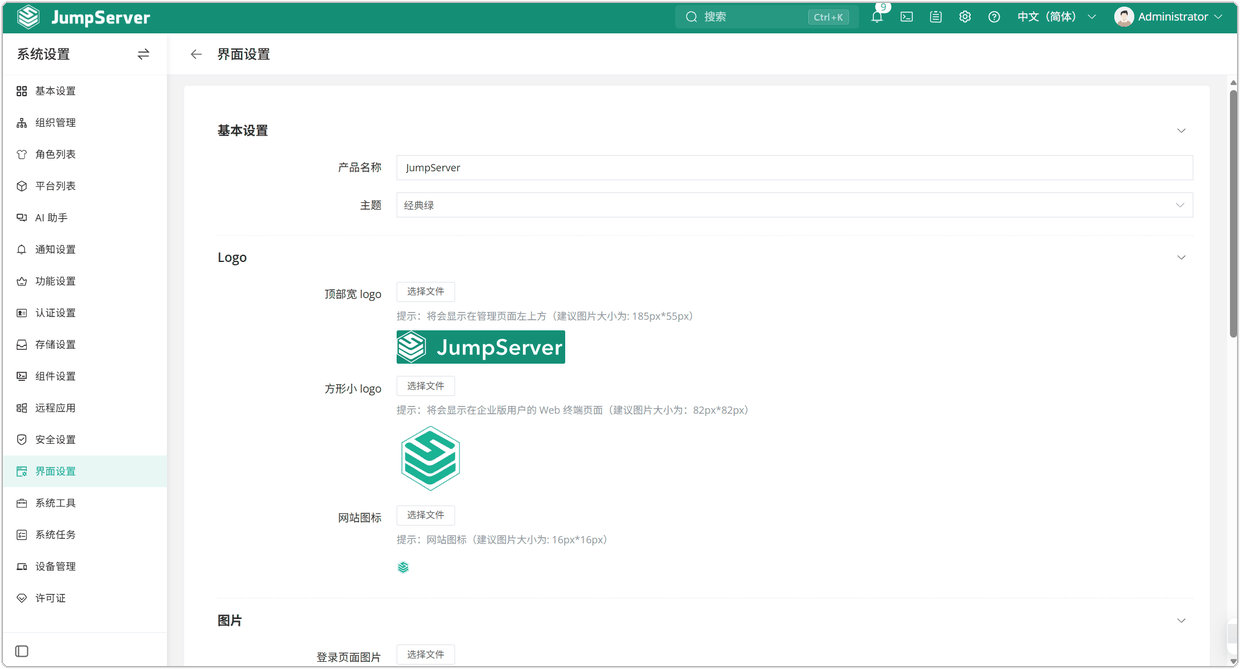Screen dimensions: 1240x669
Task: Click 选择文件 for 顶部宽 logo
Action: coord(426,292)
